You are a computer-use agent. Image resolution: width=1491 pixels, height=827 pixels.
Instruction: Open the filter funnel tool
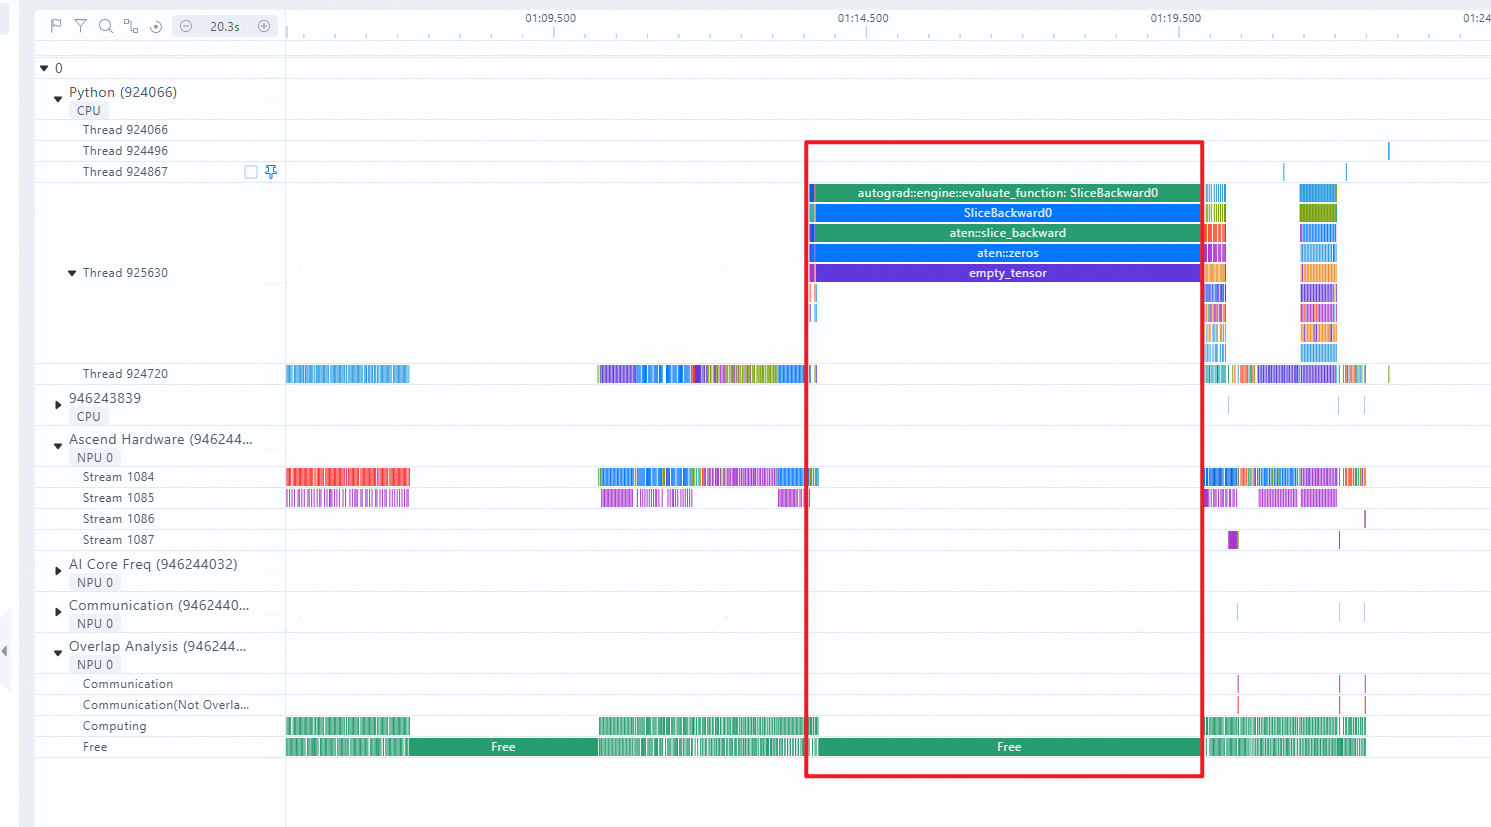click(80, 26)
